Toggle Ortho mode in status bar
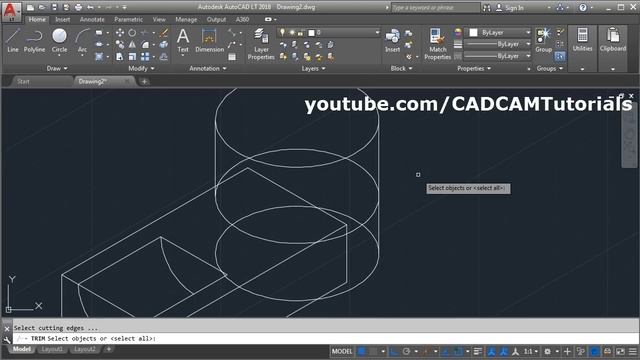640x360 pixels. [x=394, y=351]
